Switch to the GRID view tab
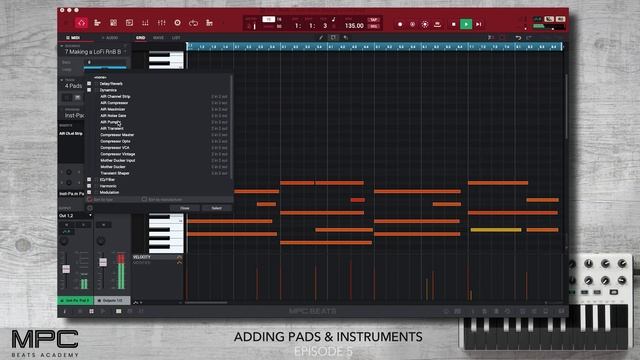 140,38
